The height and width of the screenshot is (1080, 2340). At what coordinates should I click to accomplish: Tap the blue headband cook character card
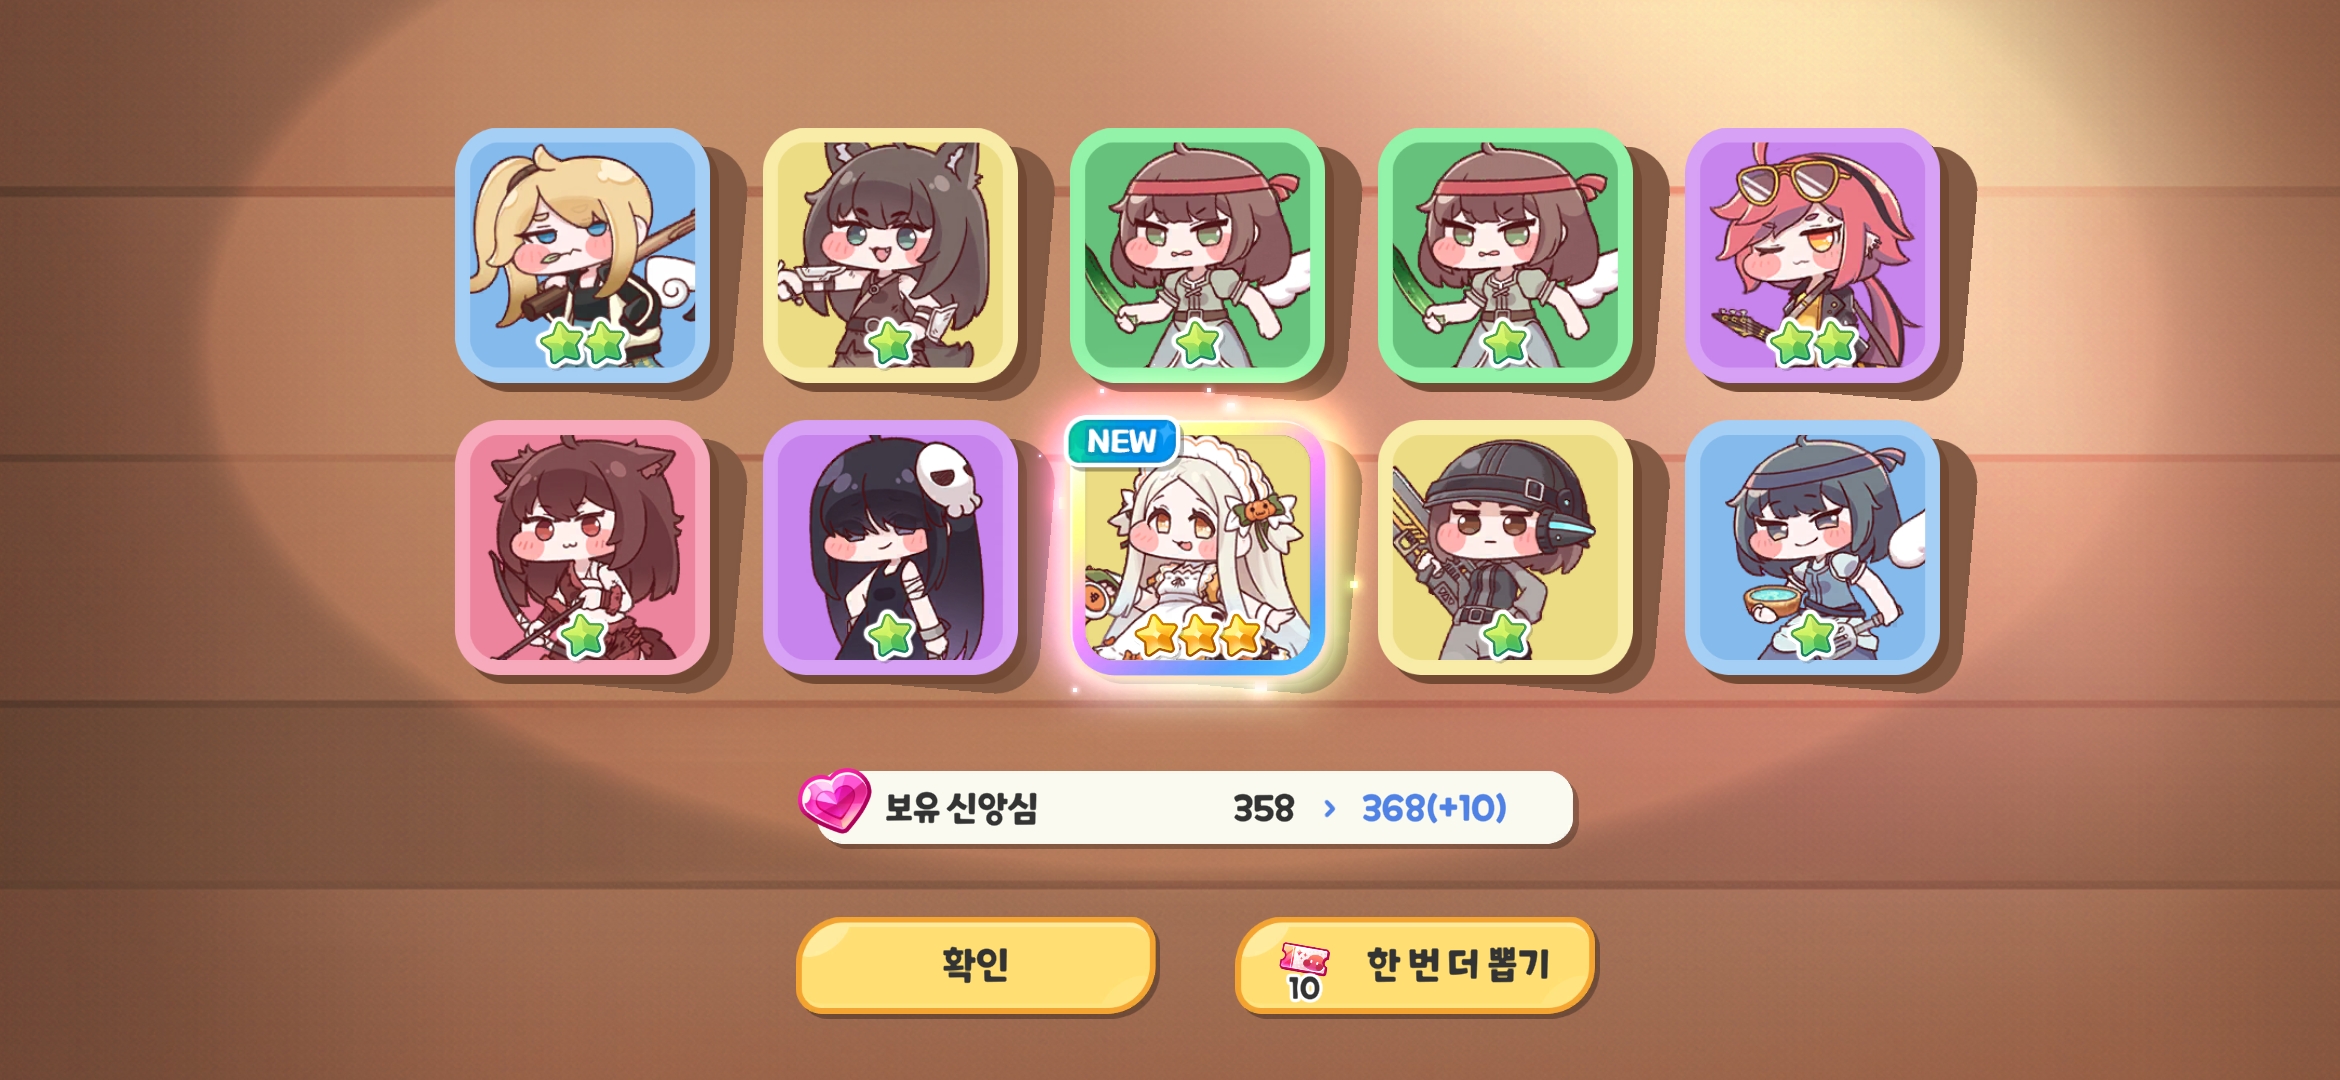tap(1812, 547)
